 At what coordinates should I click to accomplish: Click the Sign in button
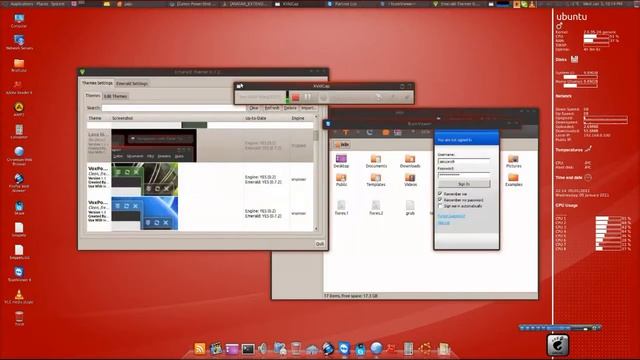tap(464, 184)
